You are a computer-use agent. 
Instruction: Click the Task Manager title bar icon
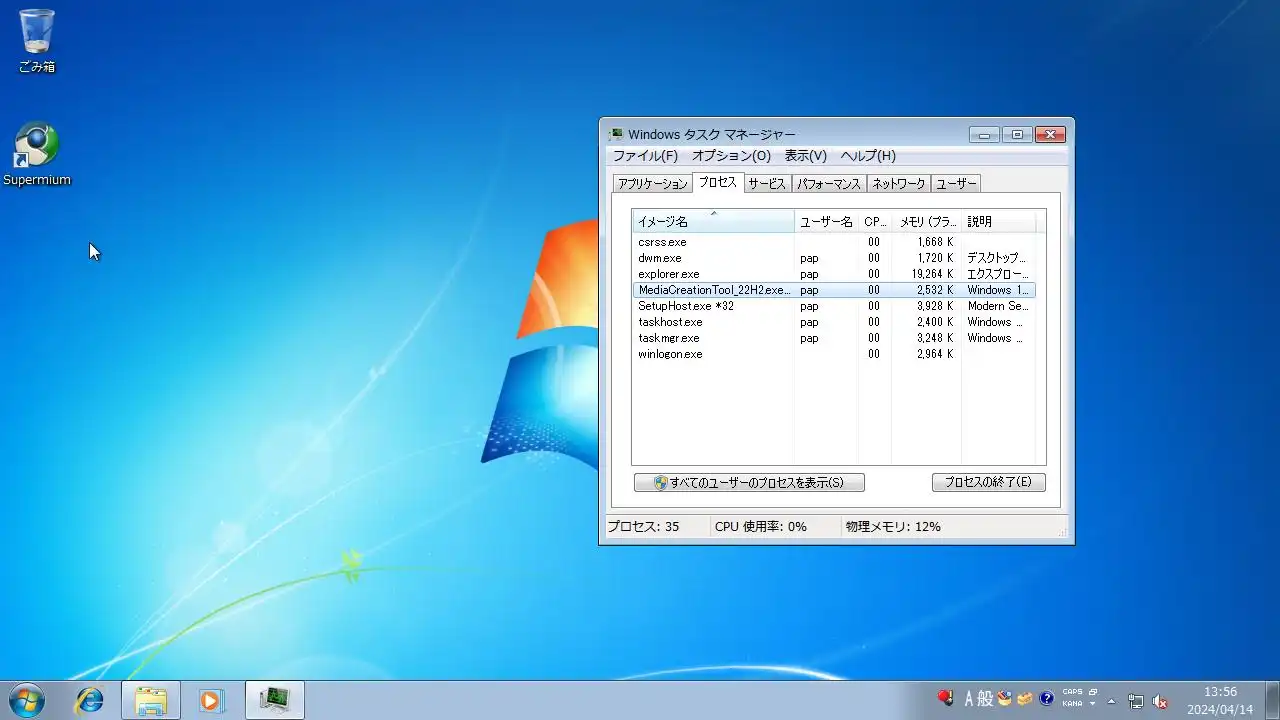(x=616, y=134)
